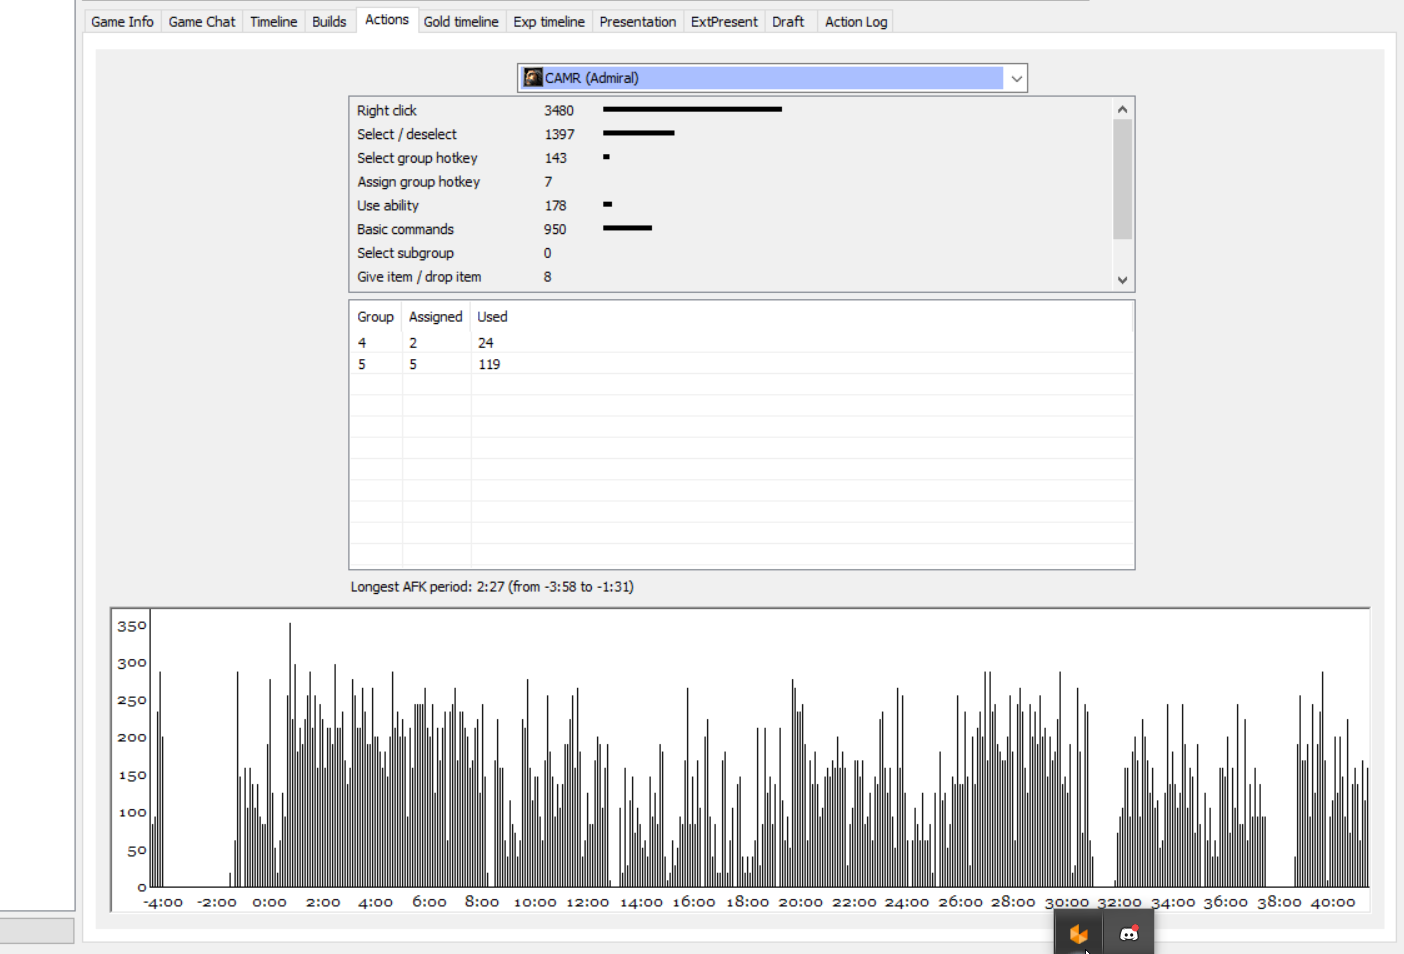Switch to the Game Info tab
1404x954 pixels.
click(122, 21)
